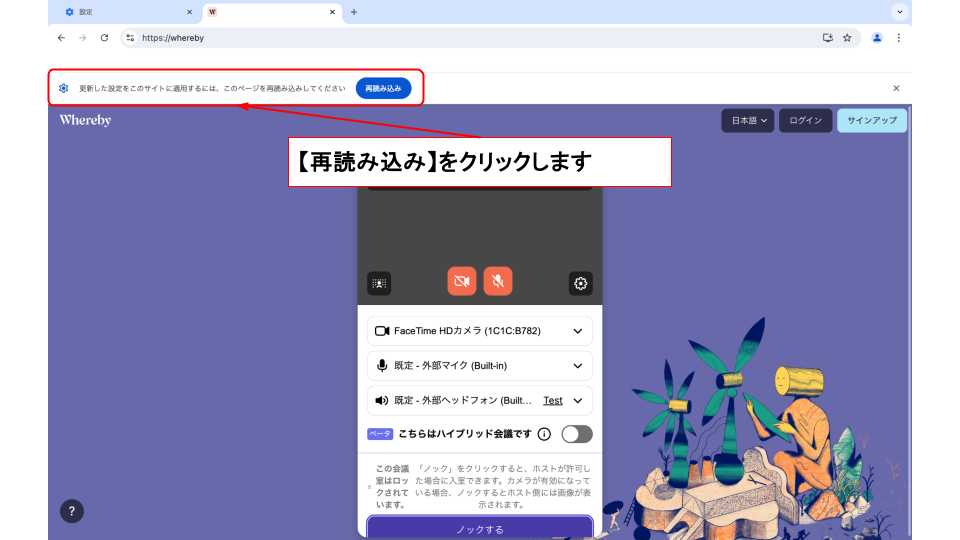Toggle the camera off/on button

tap(461, 282)
